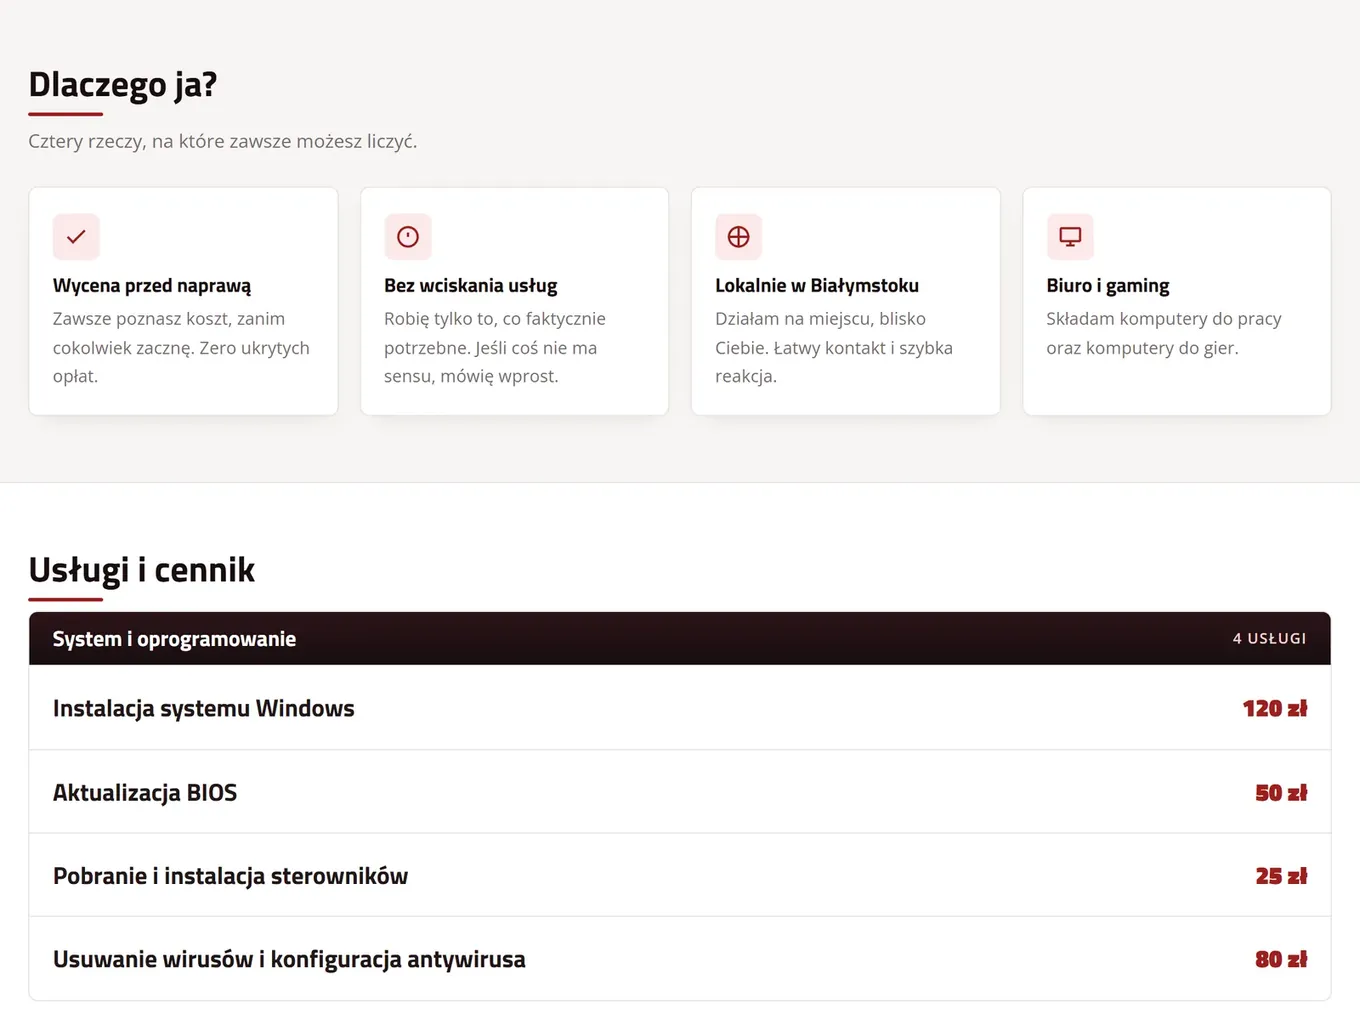
Task: Click the description starting Działam na miejscu
Action: pyautogui.click(x=834, y=347)
